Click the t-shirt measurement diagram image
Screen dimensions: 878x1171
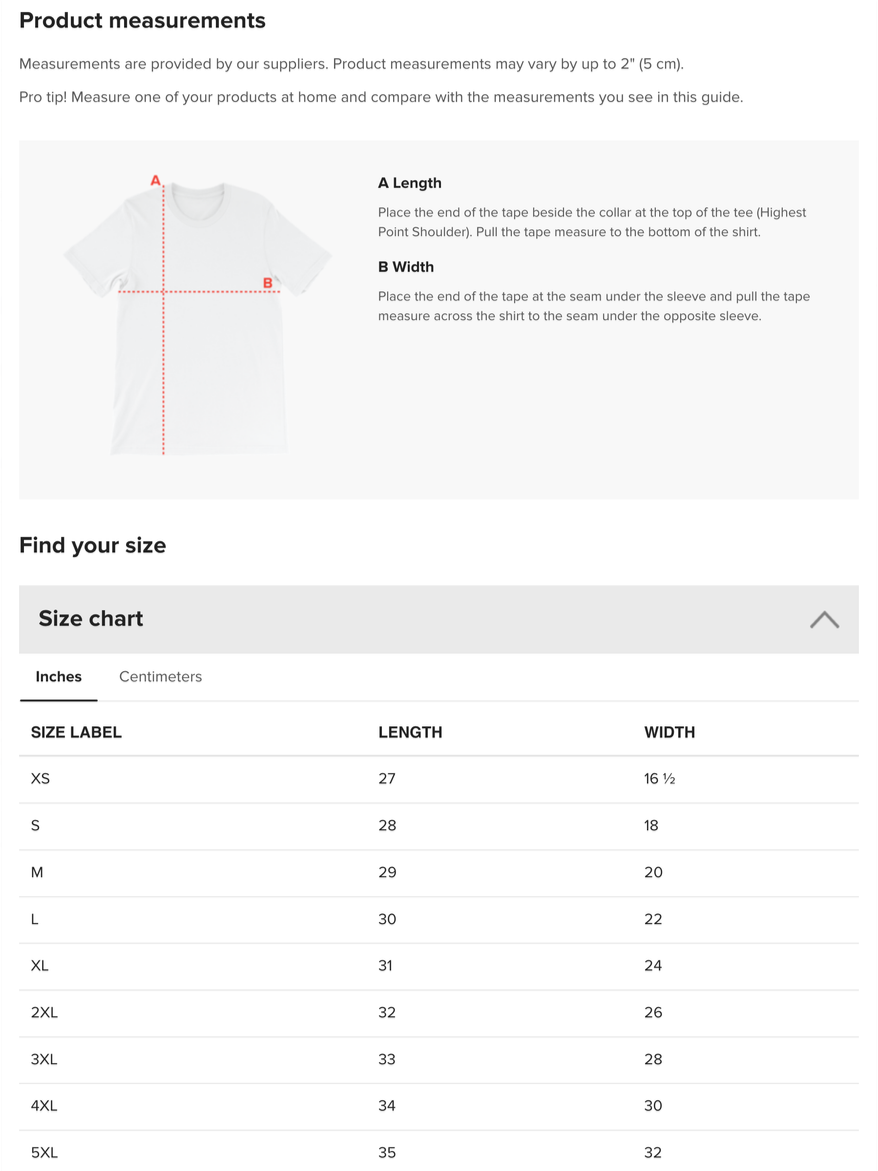[198, 316]
